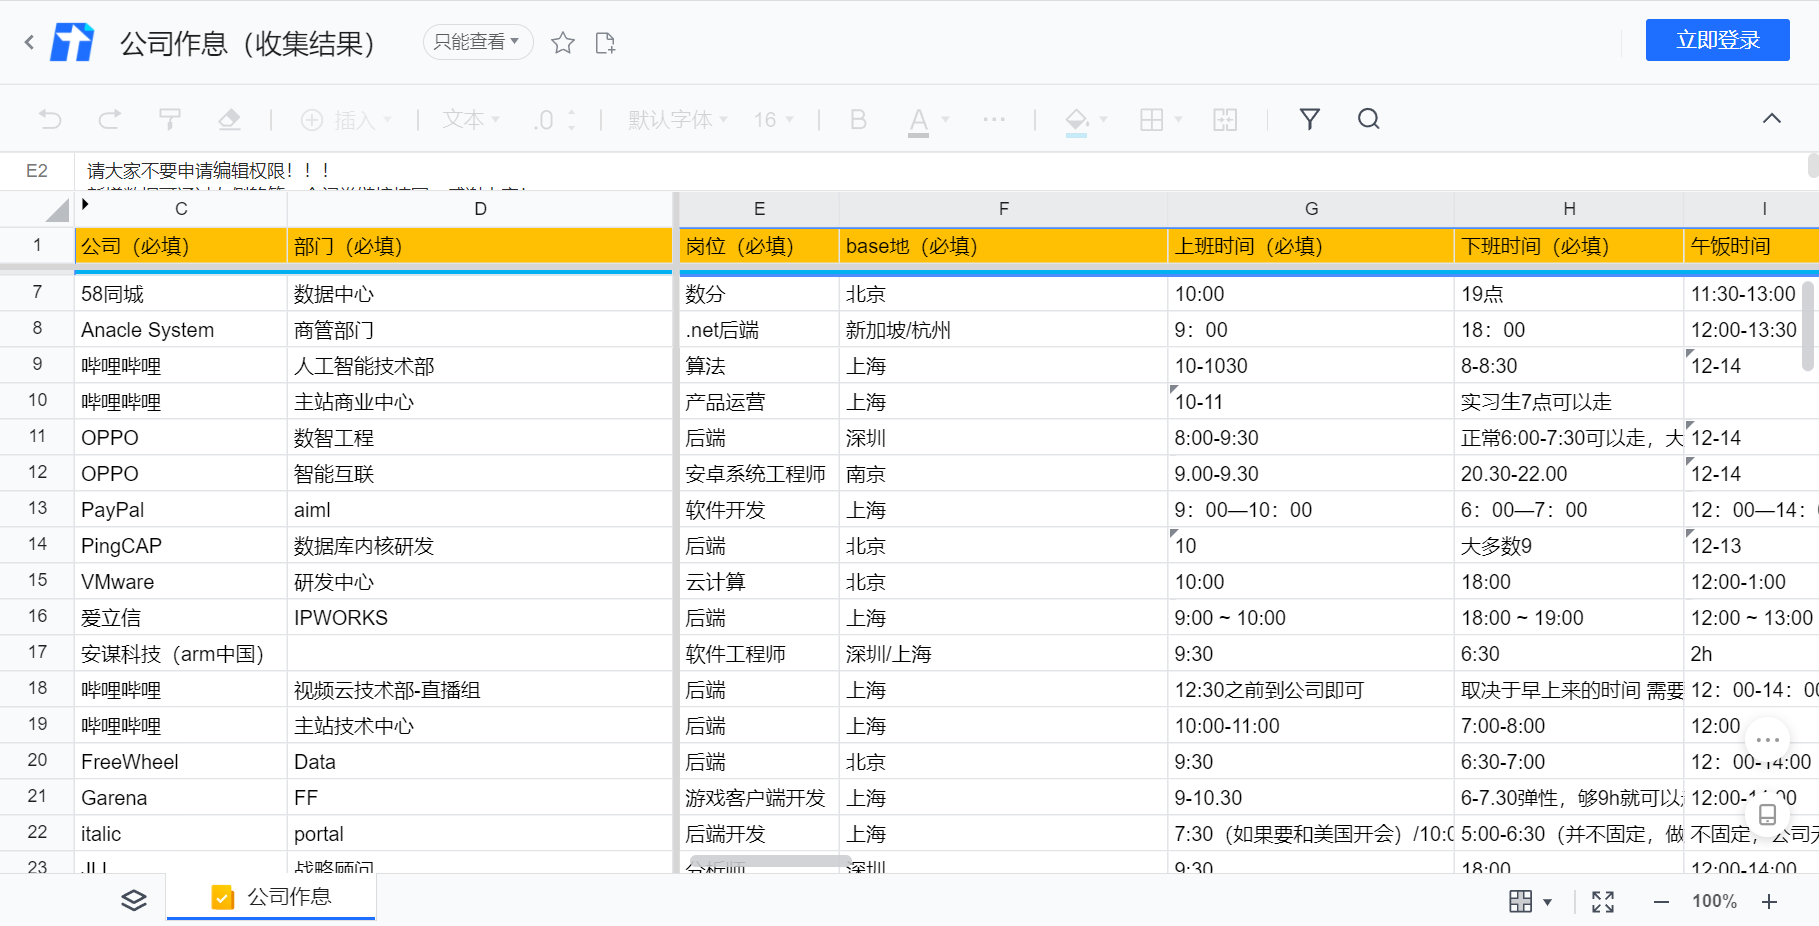This screenshot has height=926, width=1819.
Task: Click header cell 午饭时间
Action: click(x=1751, y=246)
